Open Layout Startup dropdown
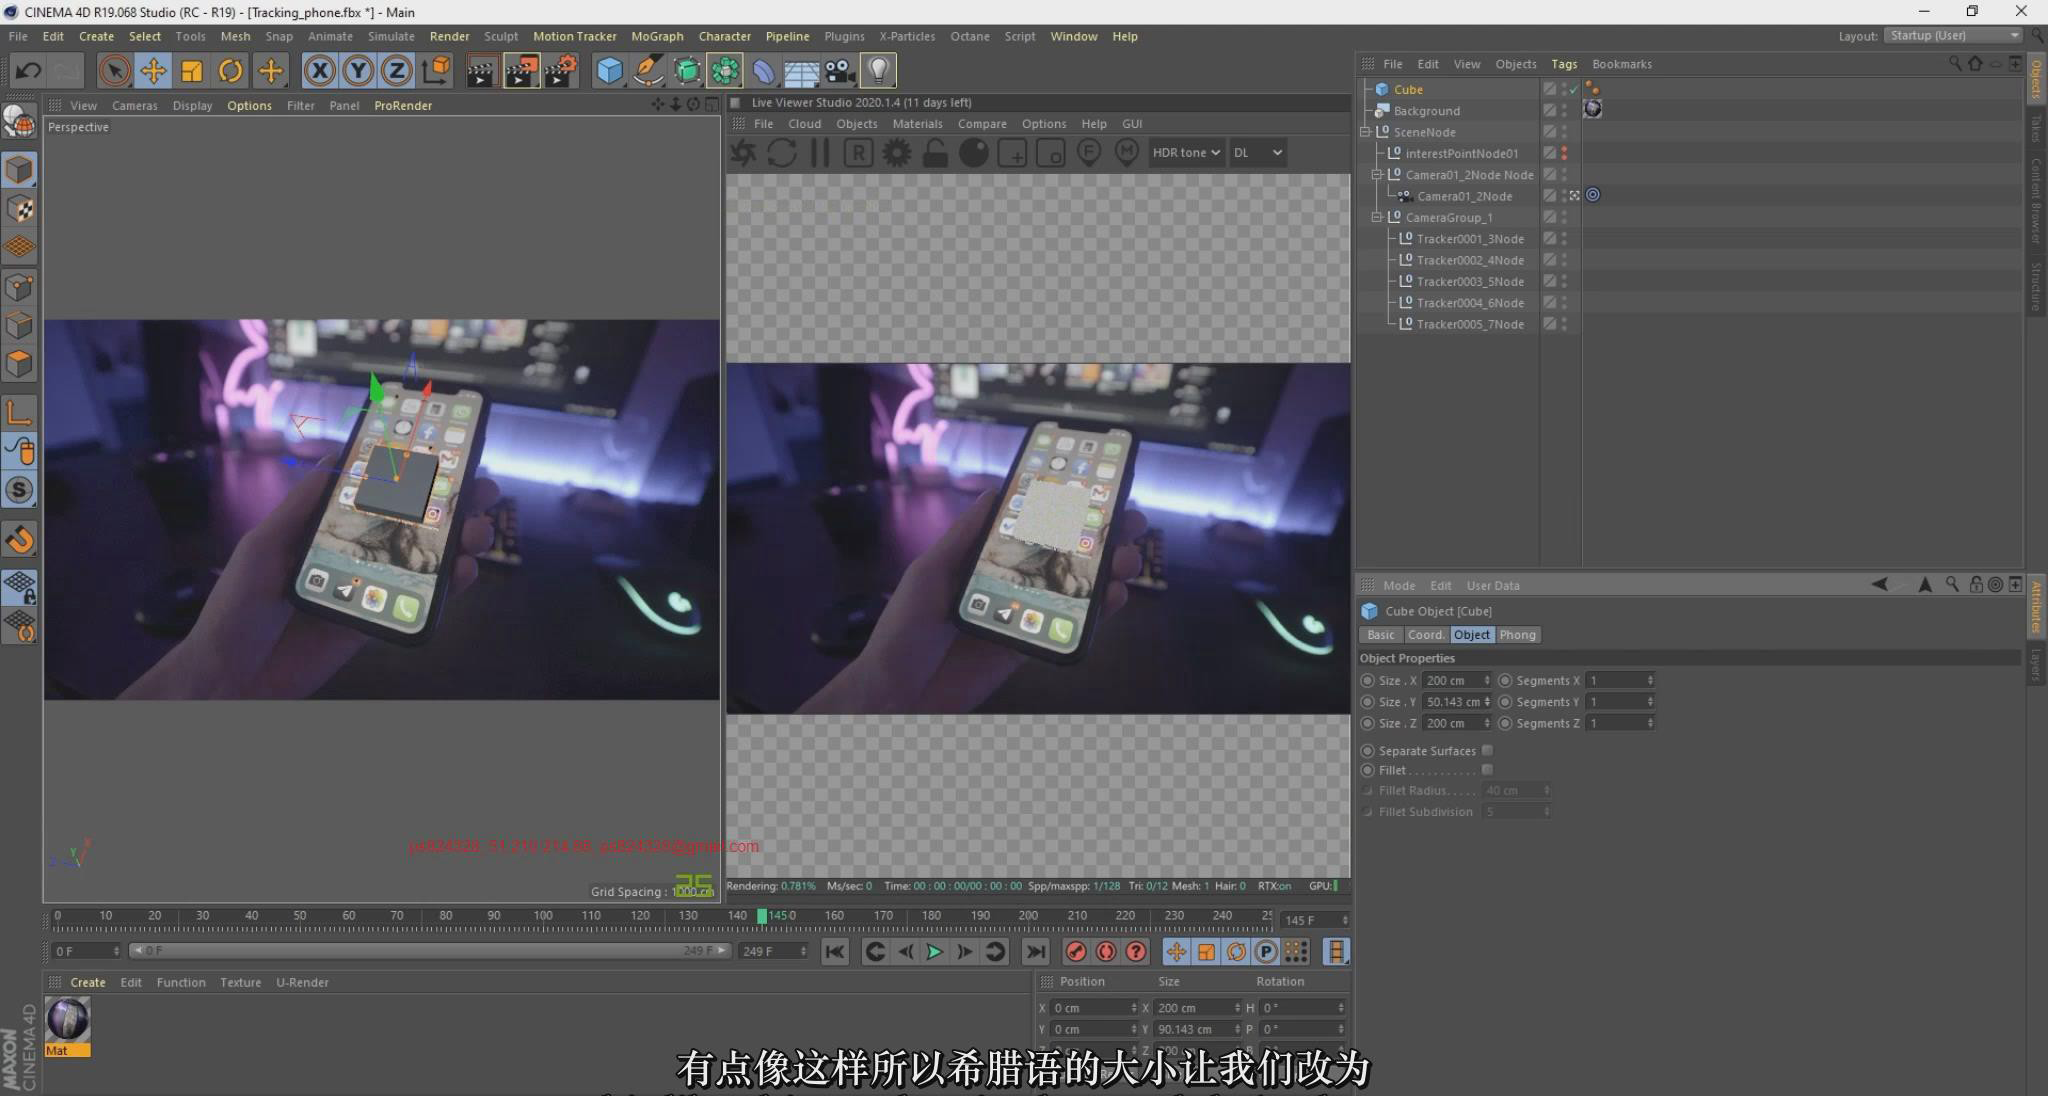 (1954, 36)
